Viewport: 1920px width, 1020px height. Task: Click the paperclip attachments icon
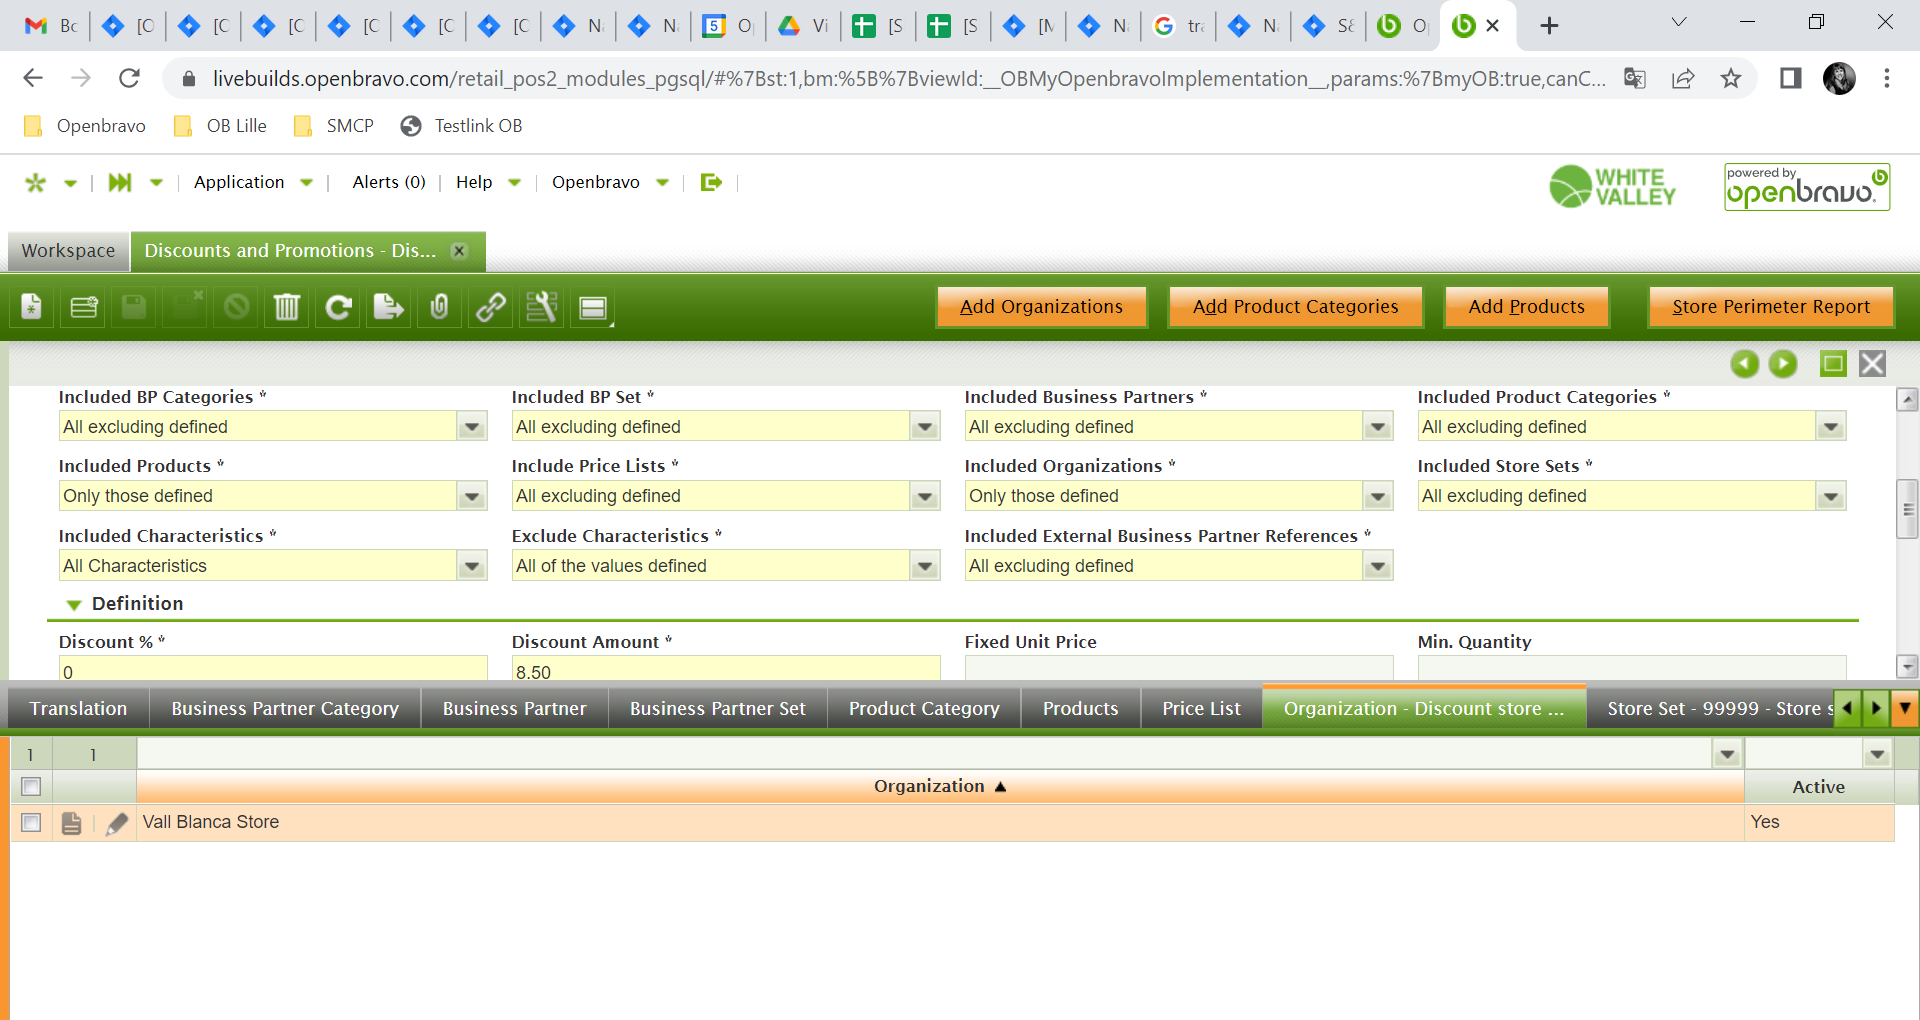click(x=439, y=307)
